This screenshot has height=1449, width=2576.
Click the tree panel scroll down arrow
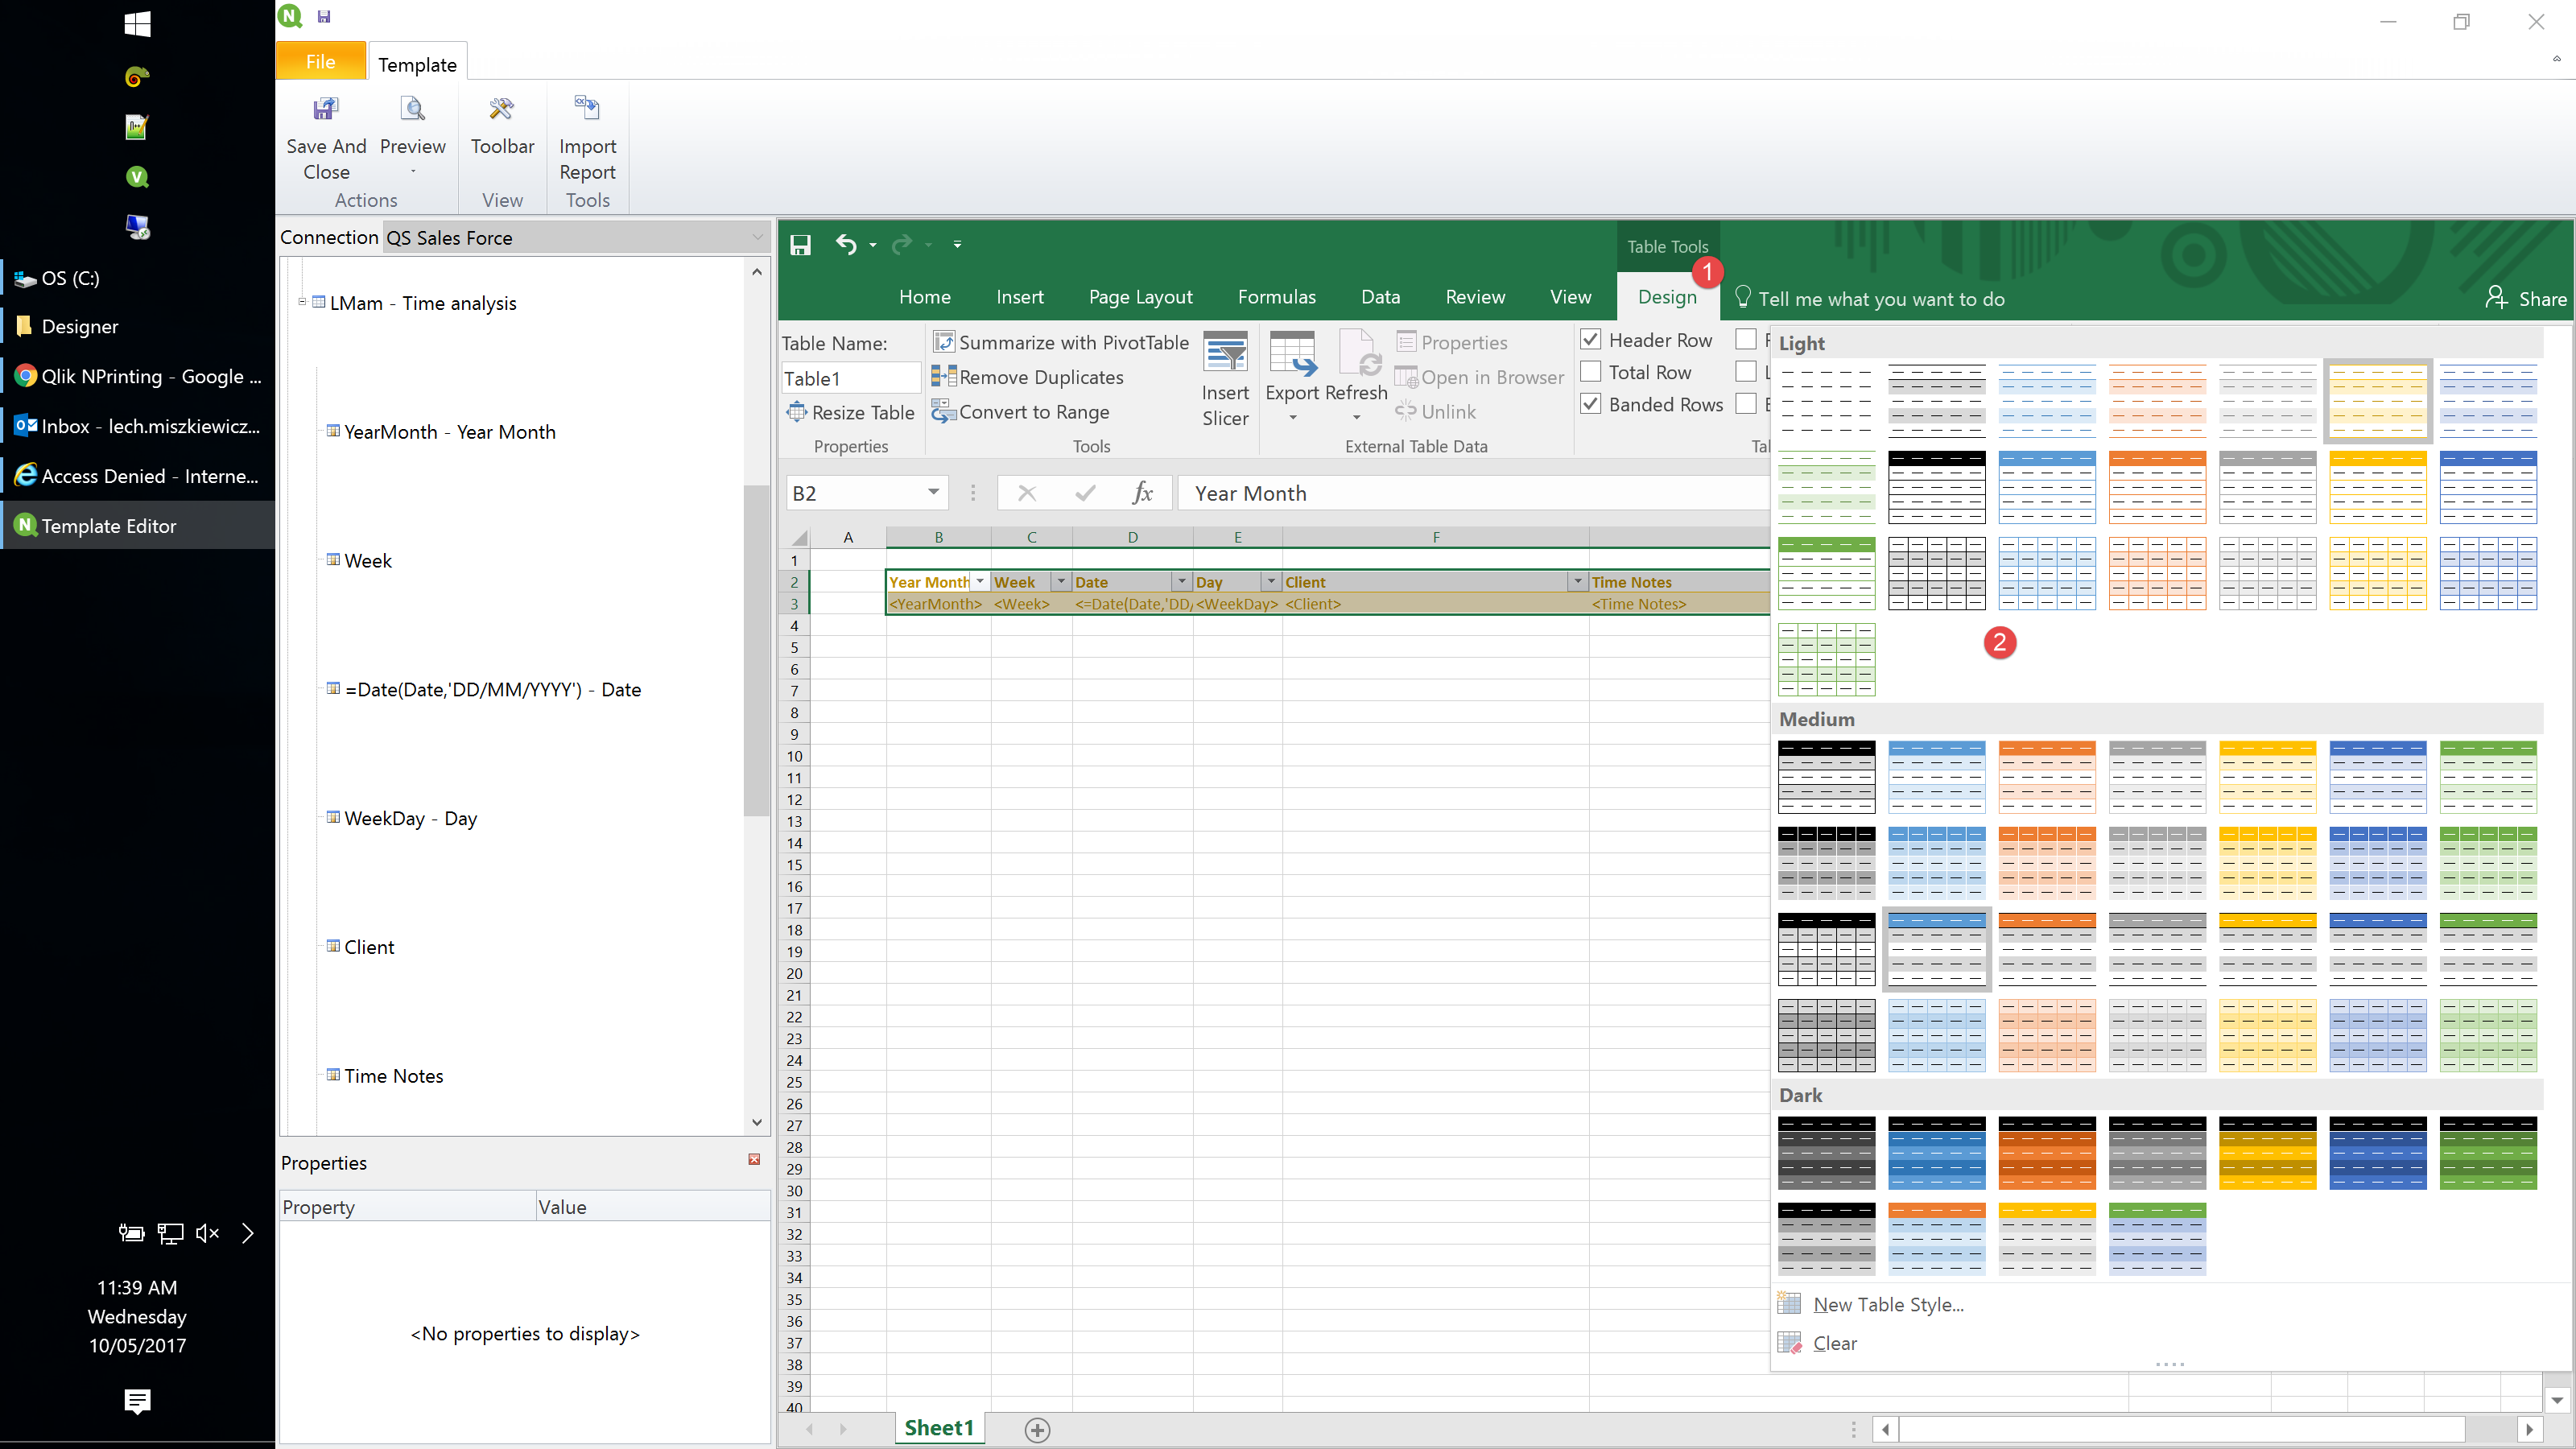[x=757, y=1123]
